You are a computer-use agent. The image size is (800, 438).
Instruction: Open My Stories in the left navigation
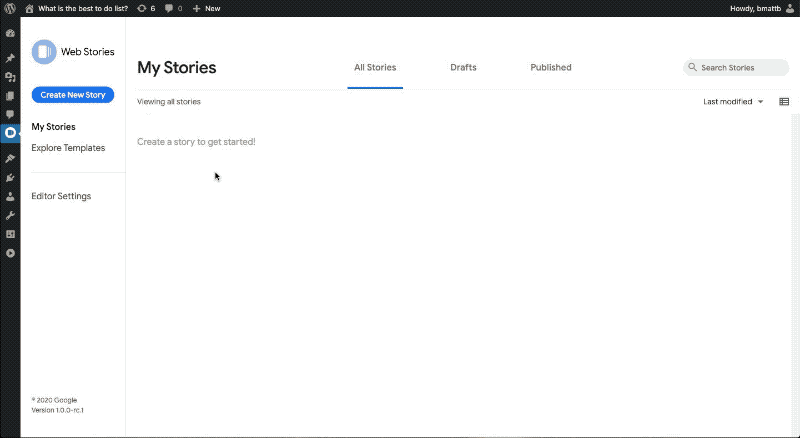[x=54, y=127]
